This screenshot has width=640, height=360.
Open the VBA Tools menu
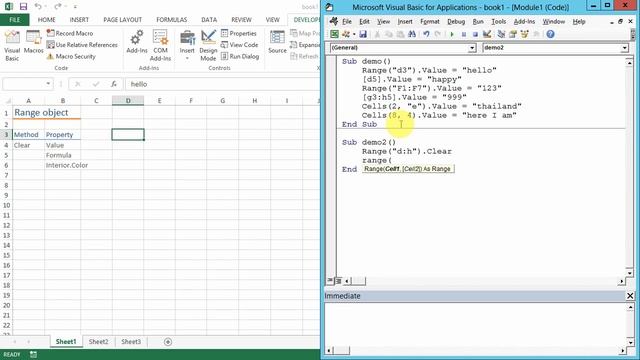tap(498, 22)
